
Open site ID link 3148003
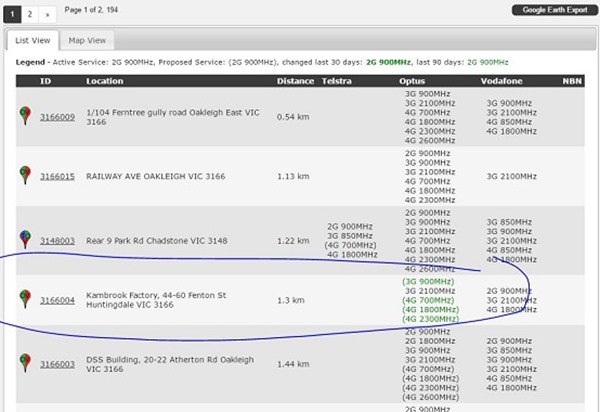(x=57, y=241)
